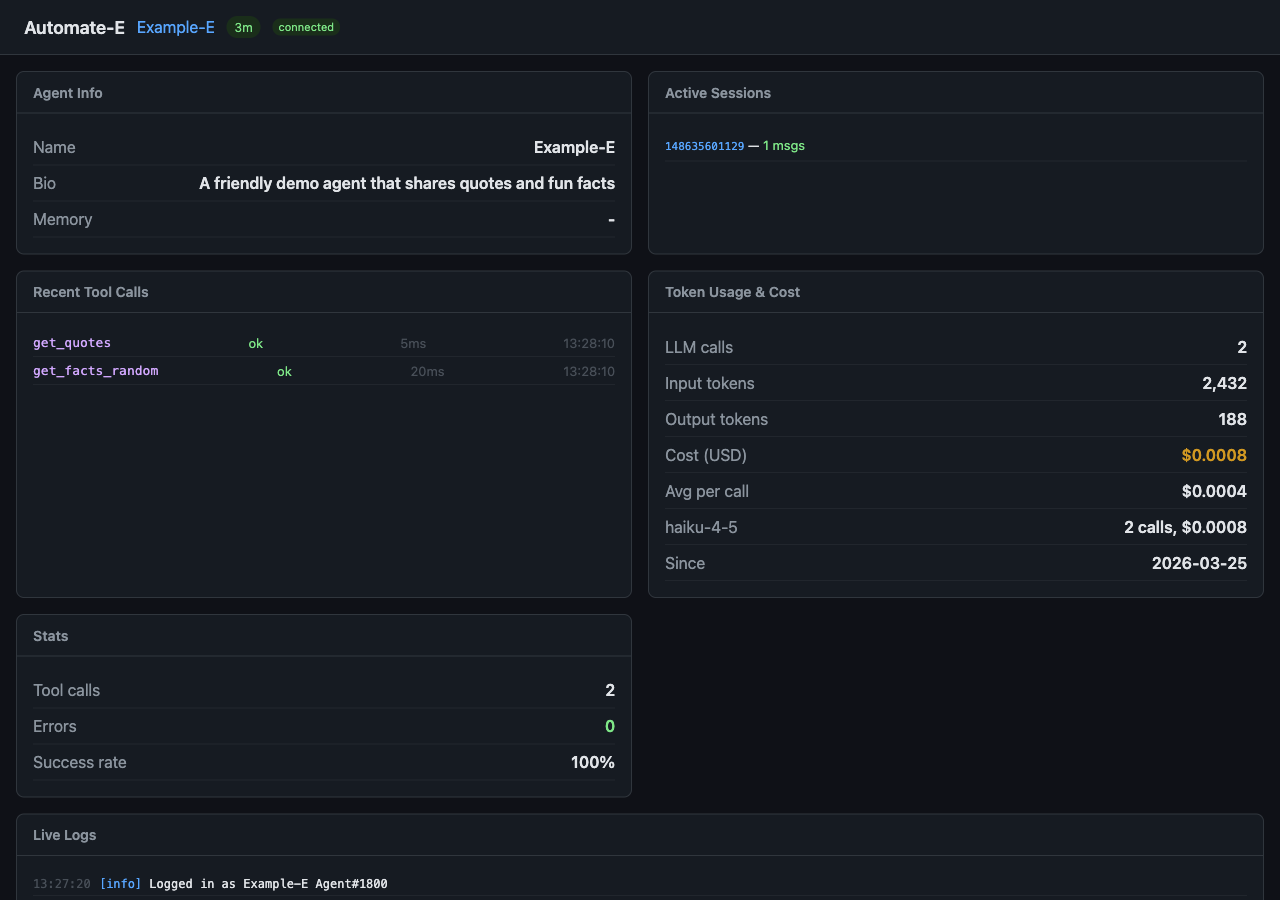Click the Automate-E dashboard title
This screenshot has height=900, width=1280.
(74, 27)
